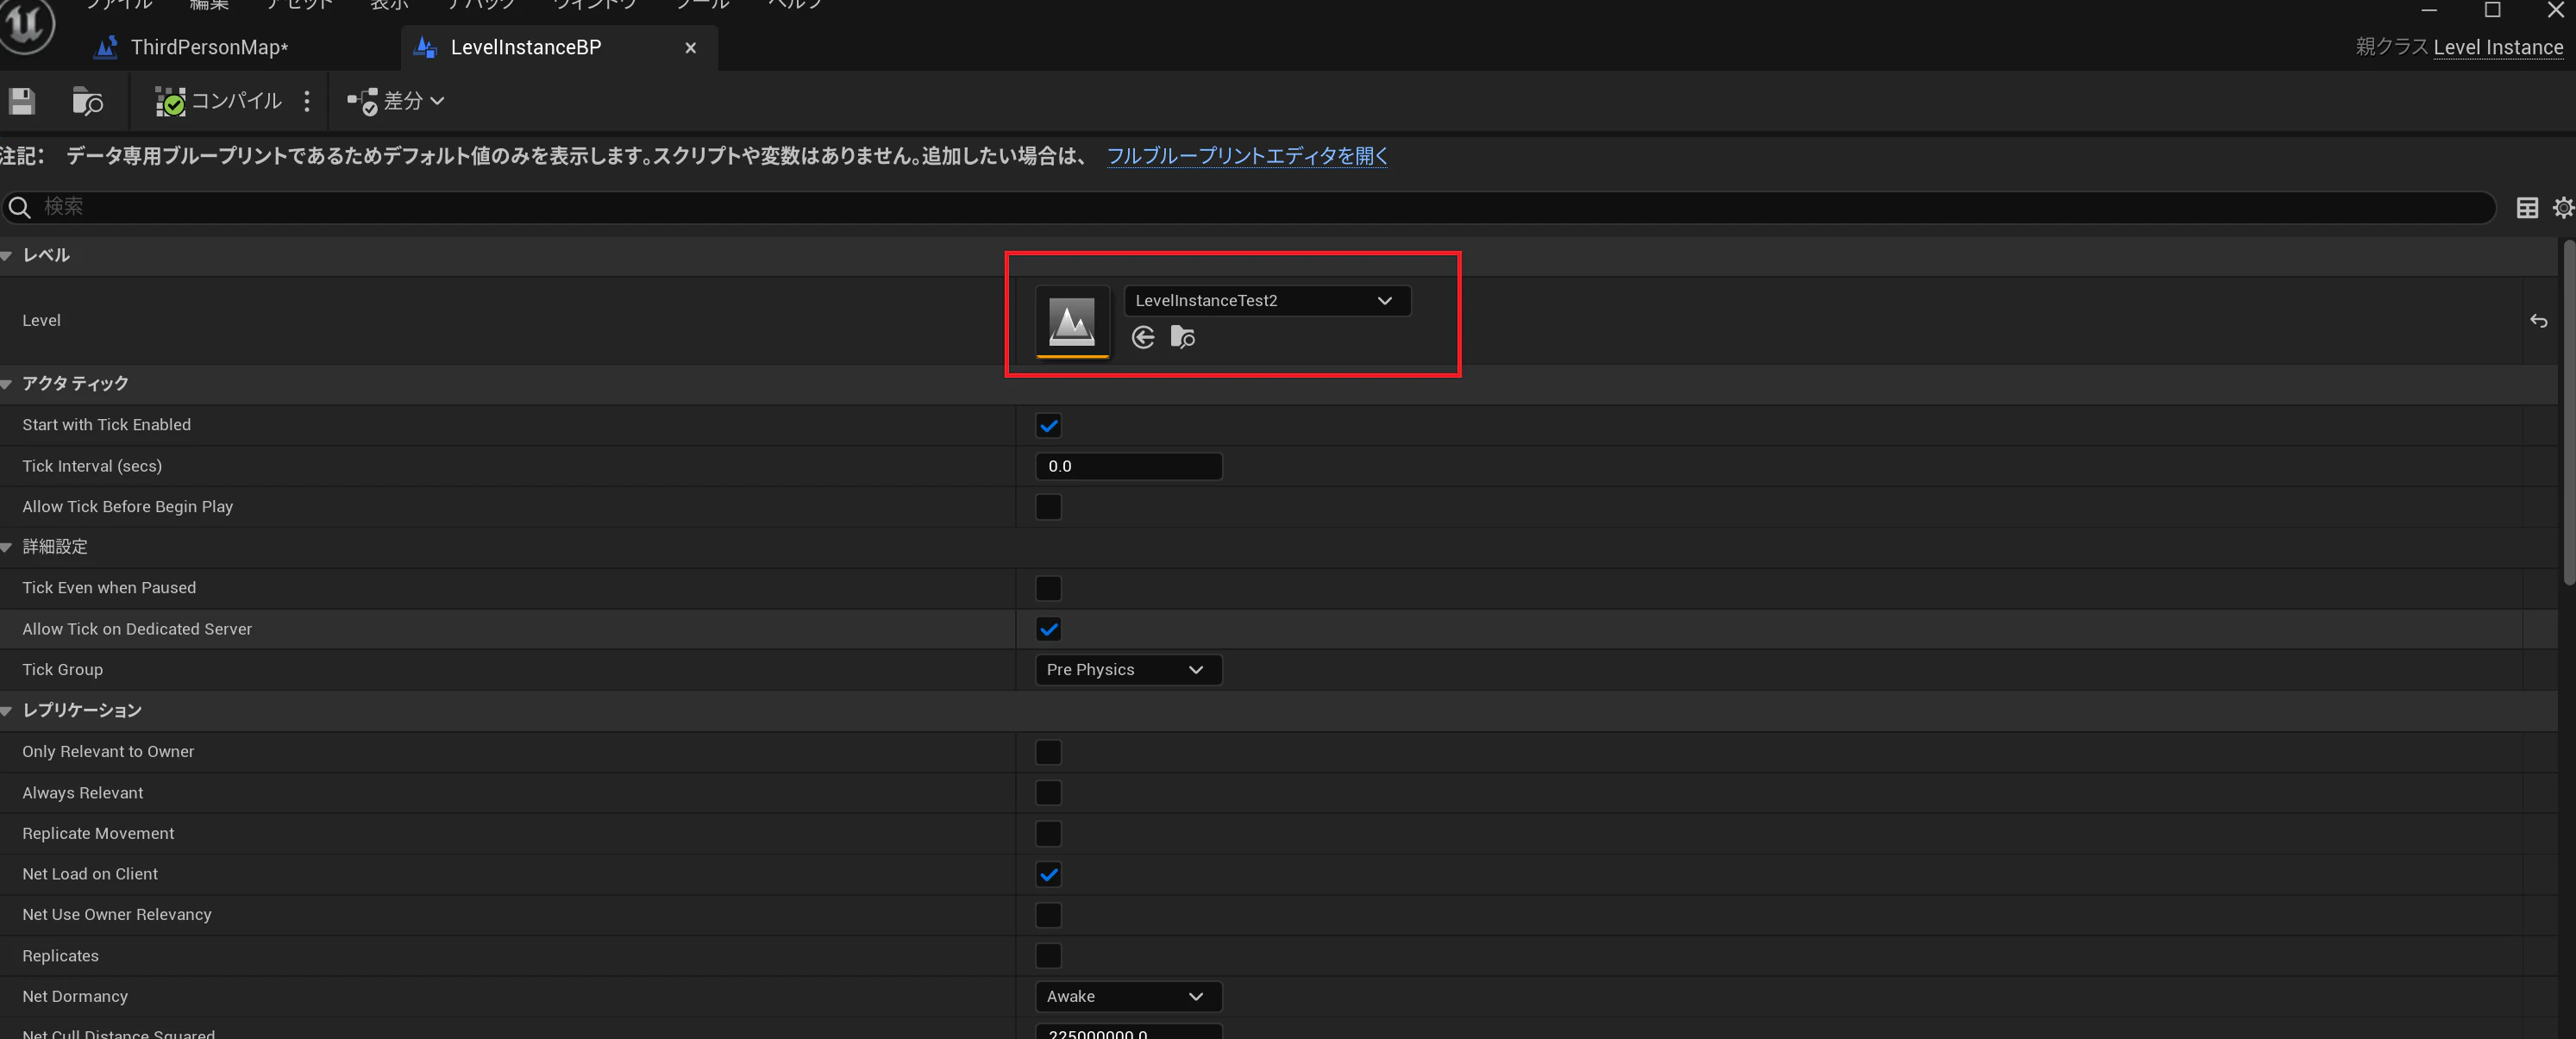Click the Unreal Engine logo icon

coord(26,24)
